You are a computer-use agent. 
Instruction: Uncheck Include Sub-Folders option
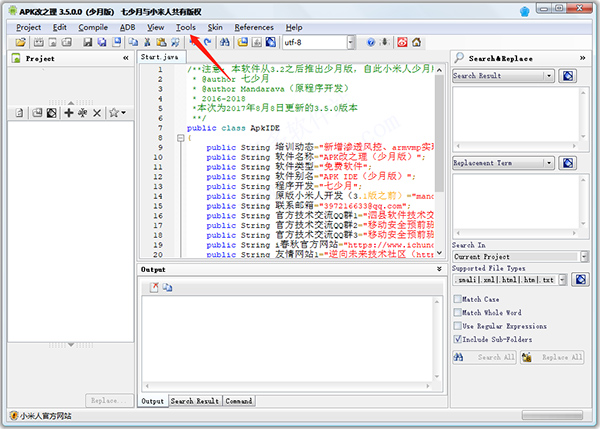457,339
